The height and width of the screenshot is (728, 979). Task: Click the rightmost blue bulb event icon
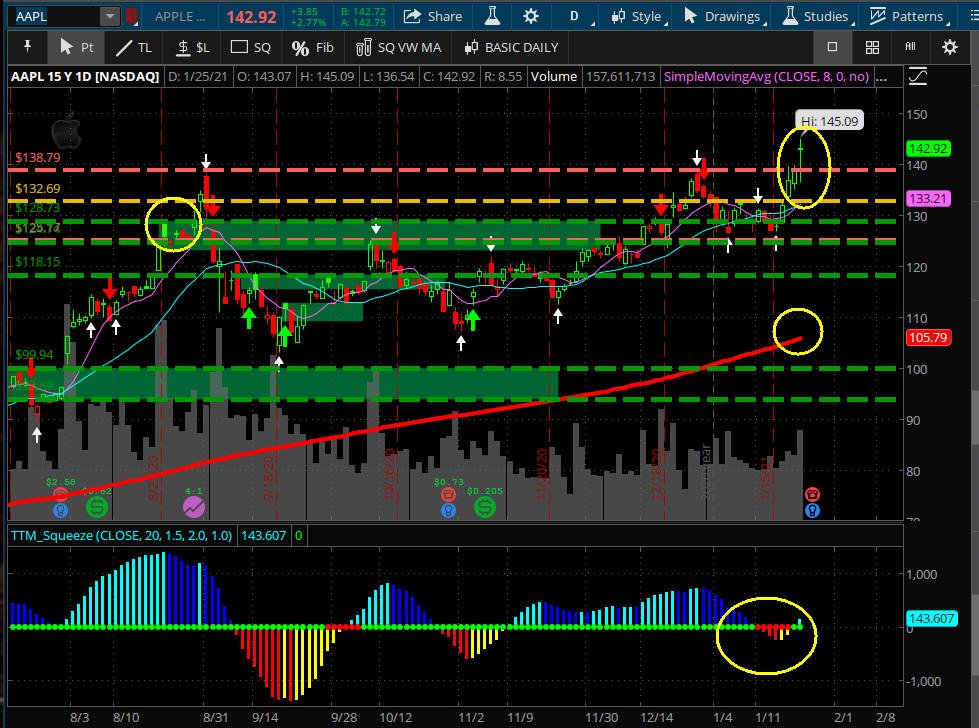click(812, 510)
